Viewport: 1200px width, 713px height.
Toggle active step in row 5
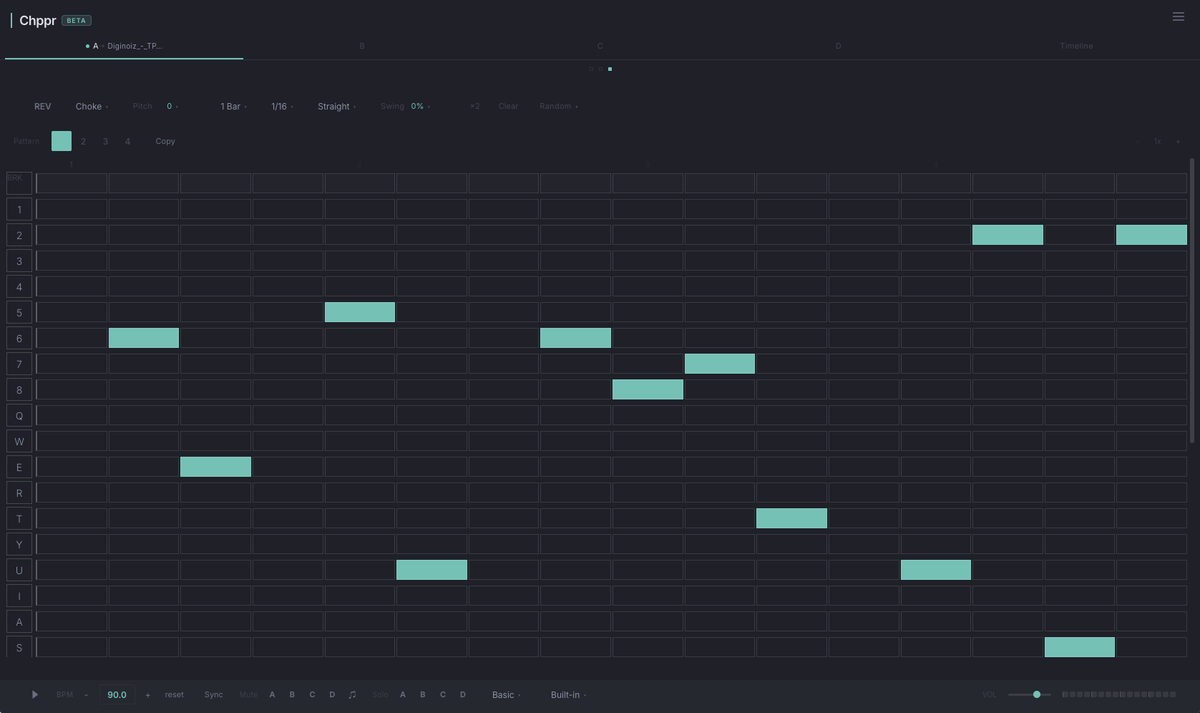[360, 312]
